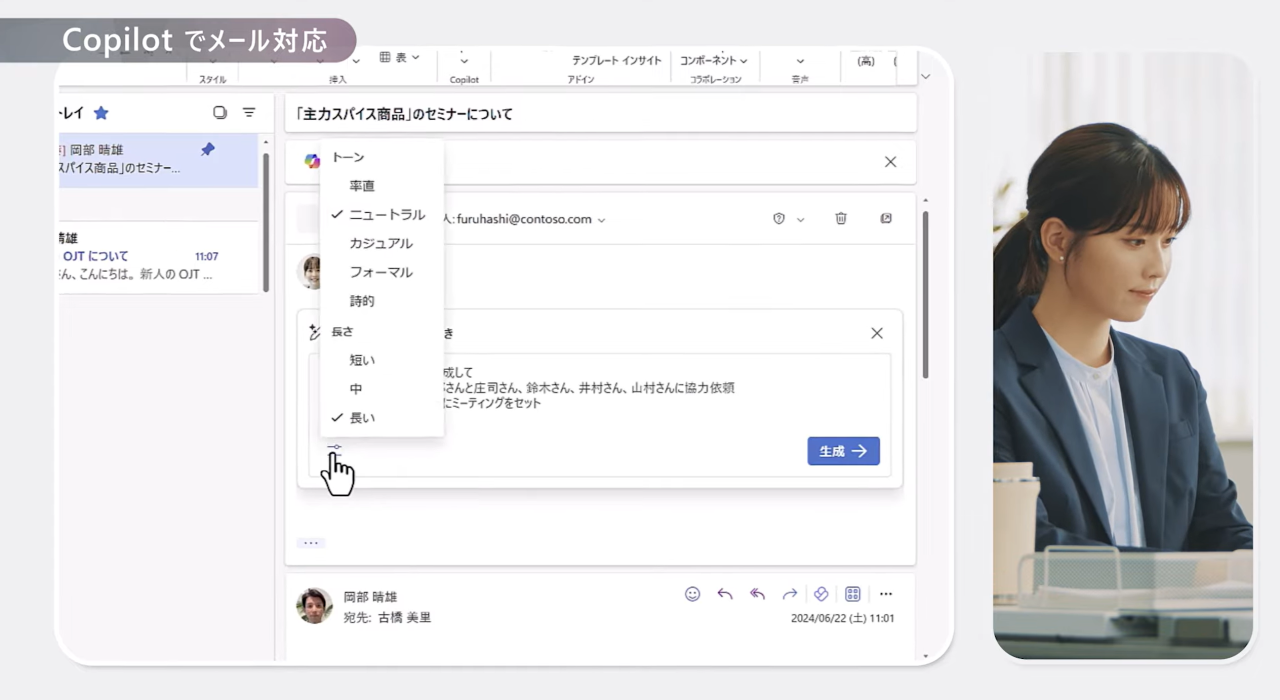The width and height of the screenshot is (1280, 700).
Task: Click the email subject field
Action: coord(600,113)
